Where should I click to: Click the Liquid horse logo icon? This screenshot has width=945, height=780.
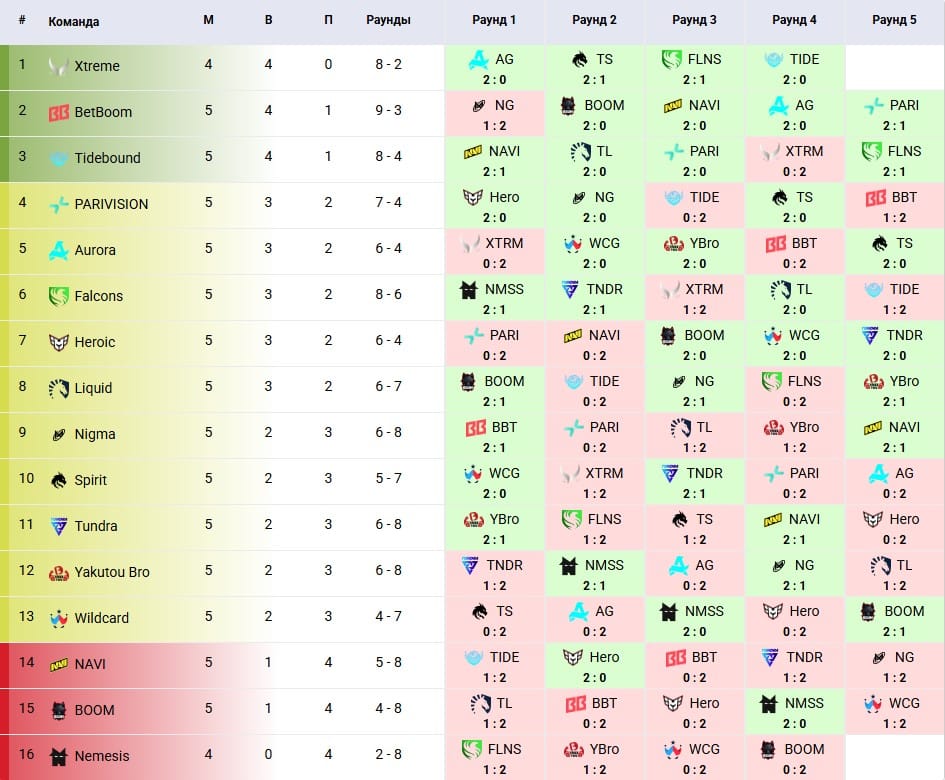[59, 388]
